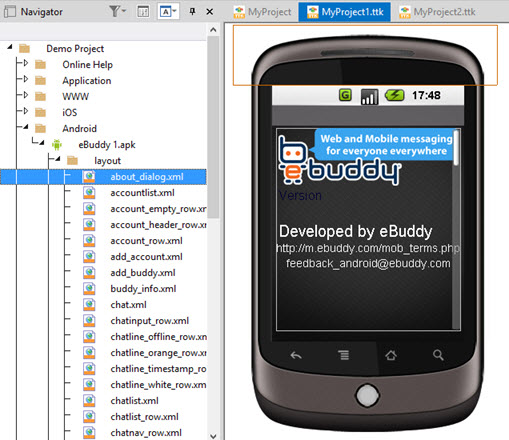Expand the iOS folder
The width and height of the screenshot is (509, 440).
pos(26,111)
